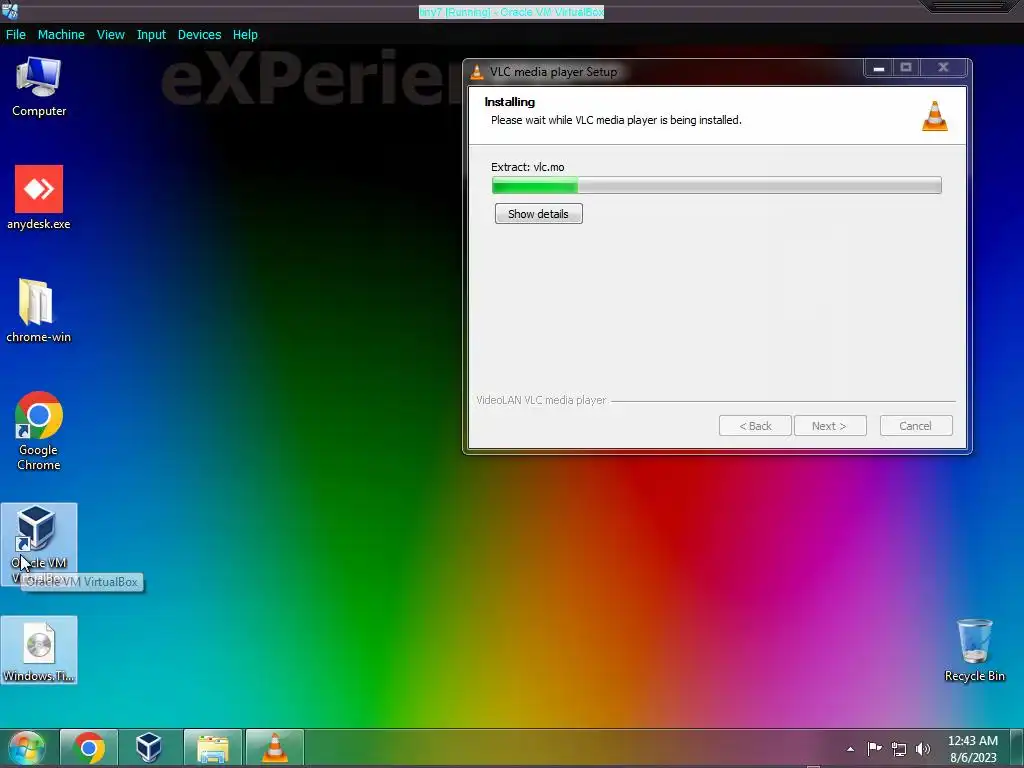Select the anydesk.exe desktop icon
Viewport: 1024px width, 768px height.
pos(39,198)
